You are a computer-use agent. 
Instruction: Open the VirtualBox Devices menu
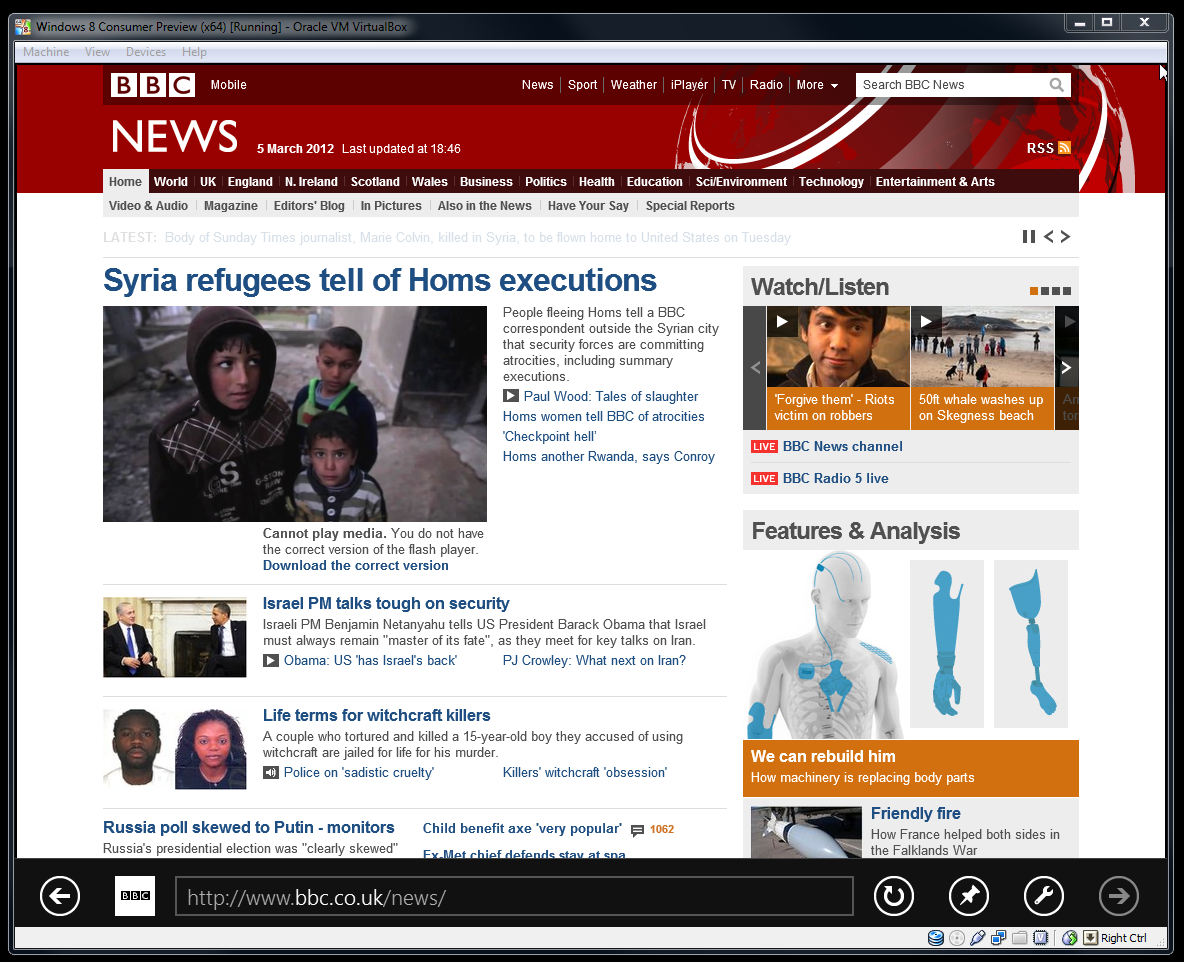point(146,51)
